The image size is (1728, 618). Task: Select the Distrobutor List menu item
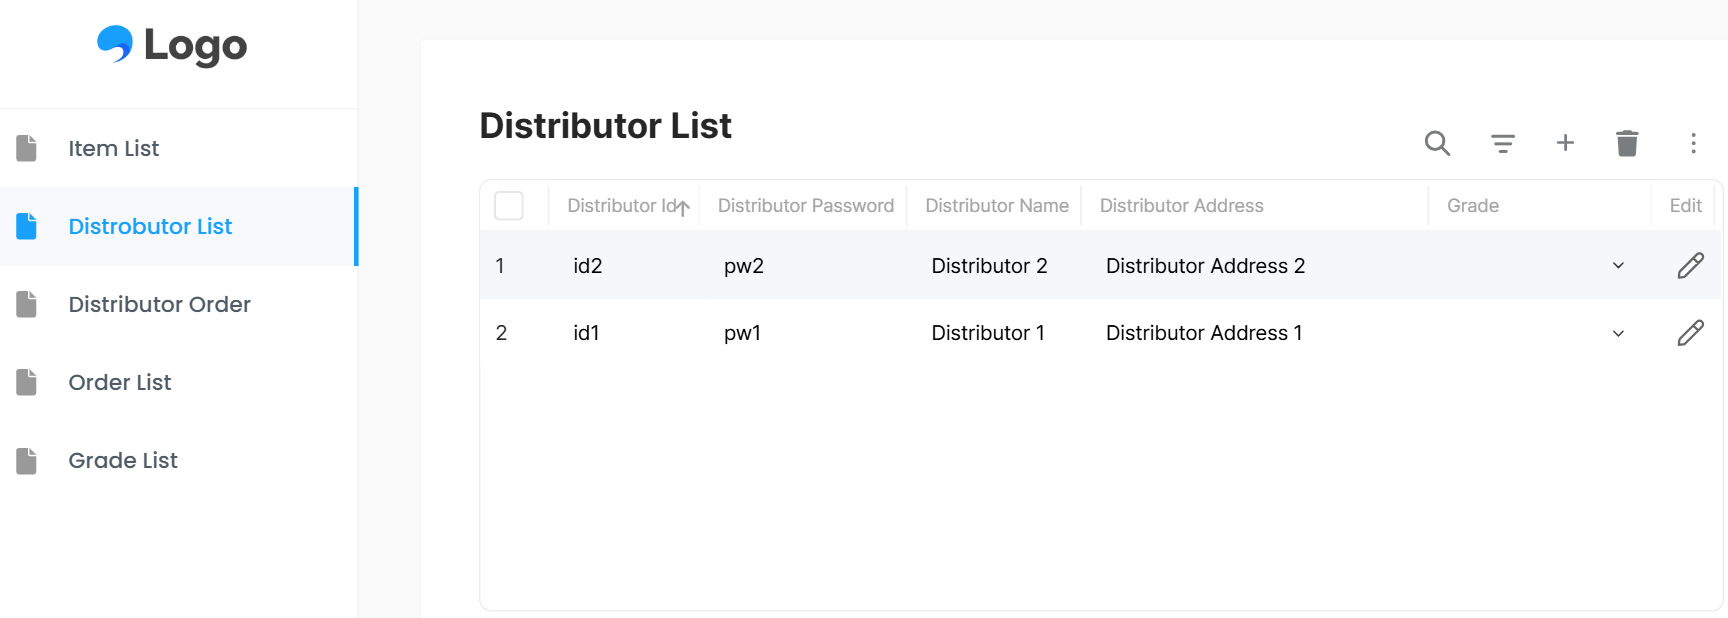click(x=178, y=226)
